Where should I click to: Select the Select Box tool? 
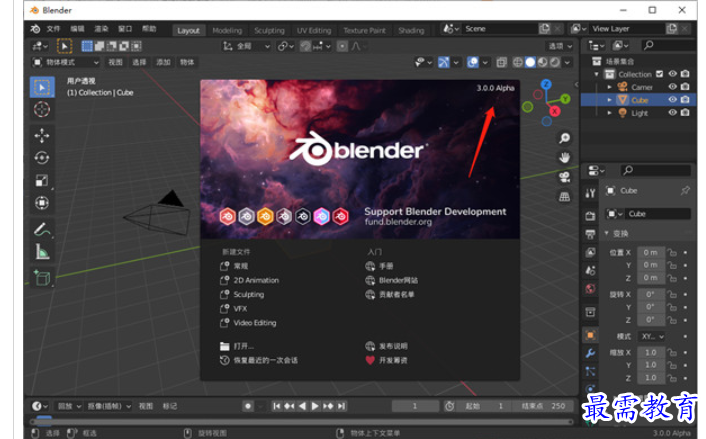point(42,87)
